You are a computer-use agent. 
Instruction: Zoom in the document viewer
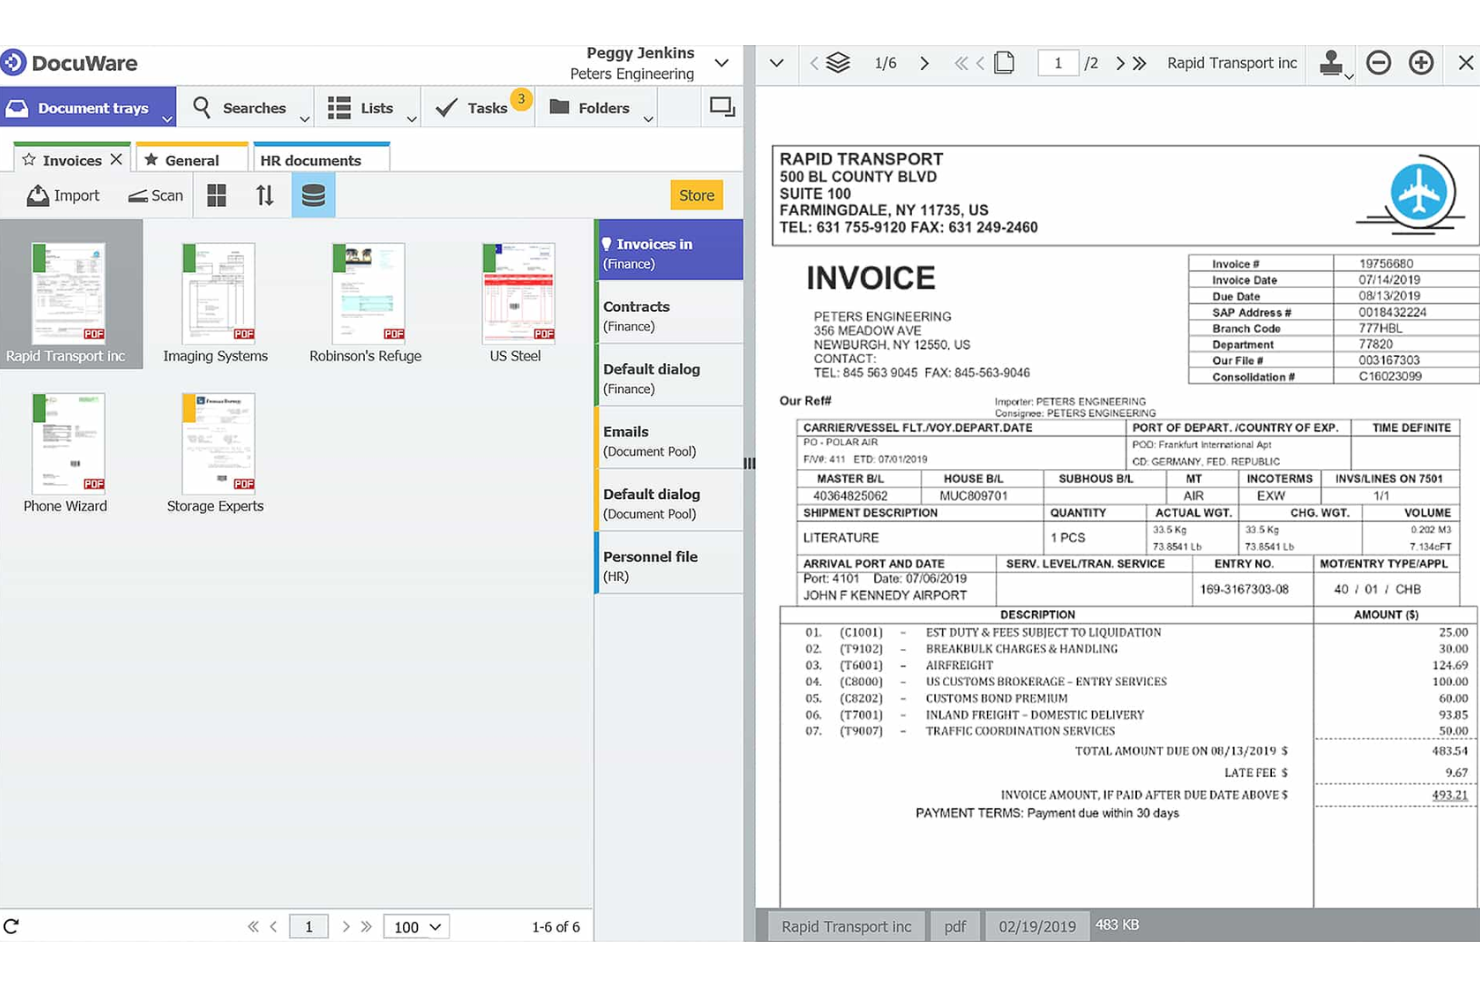click(x=1421, y=63)
